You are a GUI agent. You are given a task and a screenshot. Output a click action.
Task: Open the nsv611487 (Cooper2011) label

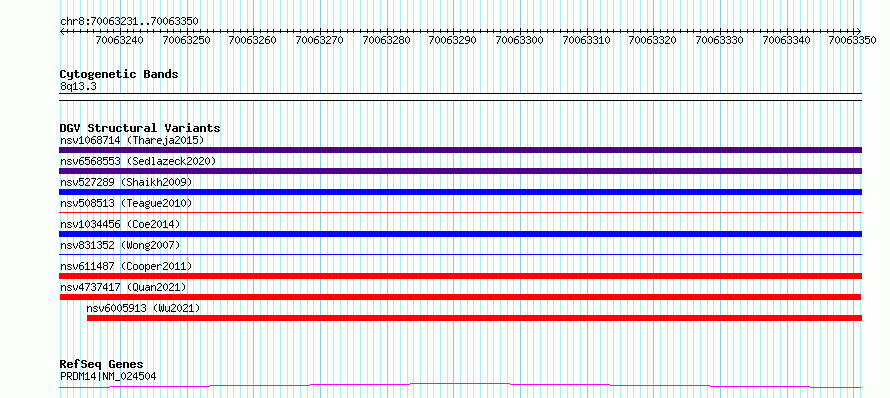(x=126, y=266)
